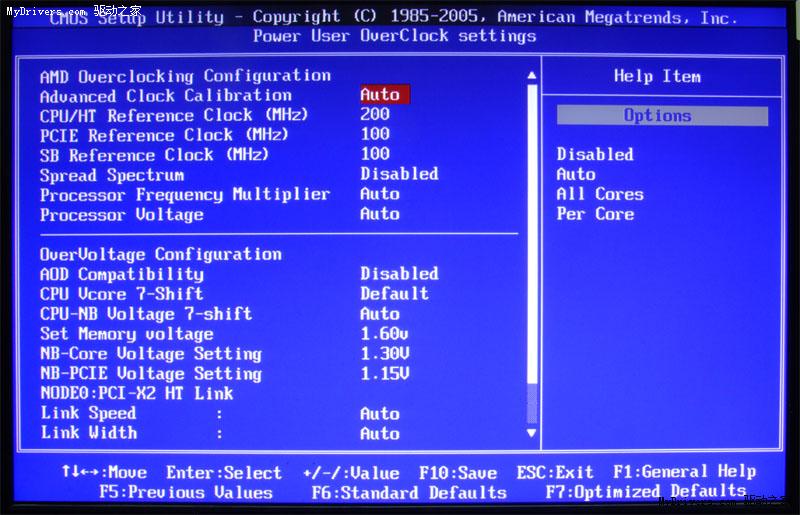Choose Auto in Help options list
Image resolution: width=800 pixels, height=515 pixels.
[x=576, y=174]
